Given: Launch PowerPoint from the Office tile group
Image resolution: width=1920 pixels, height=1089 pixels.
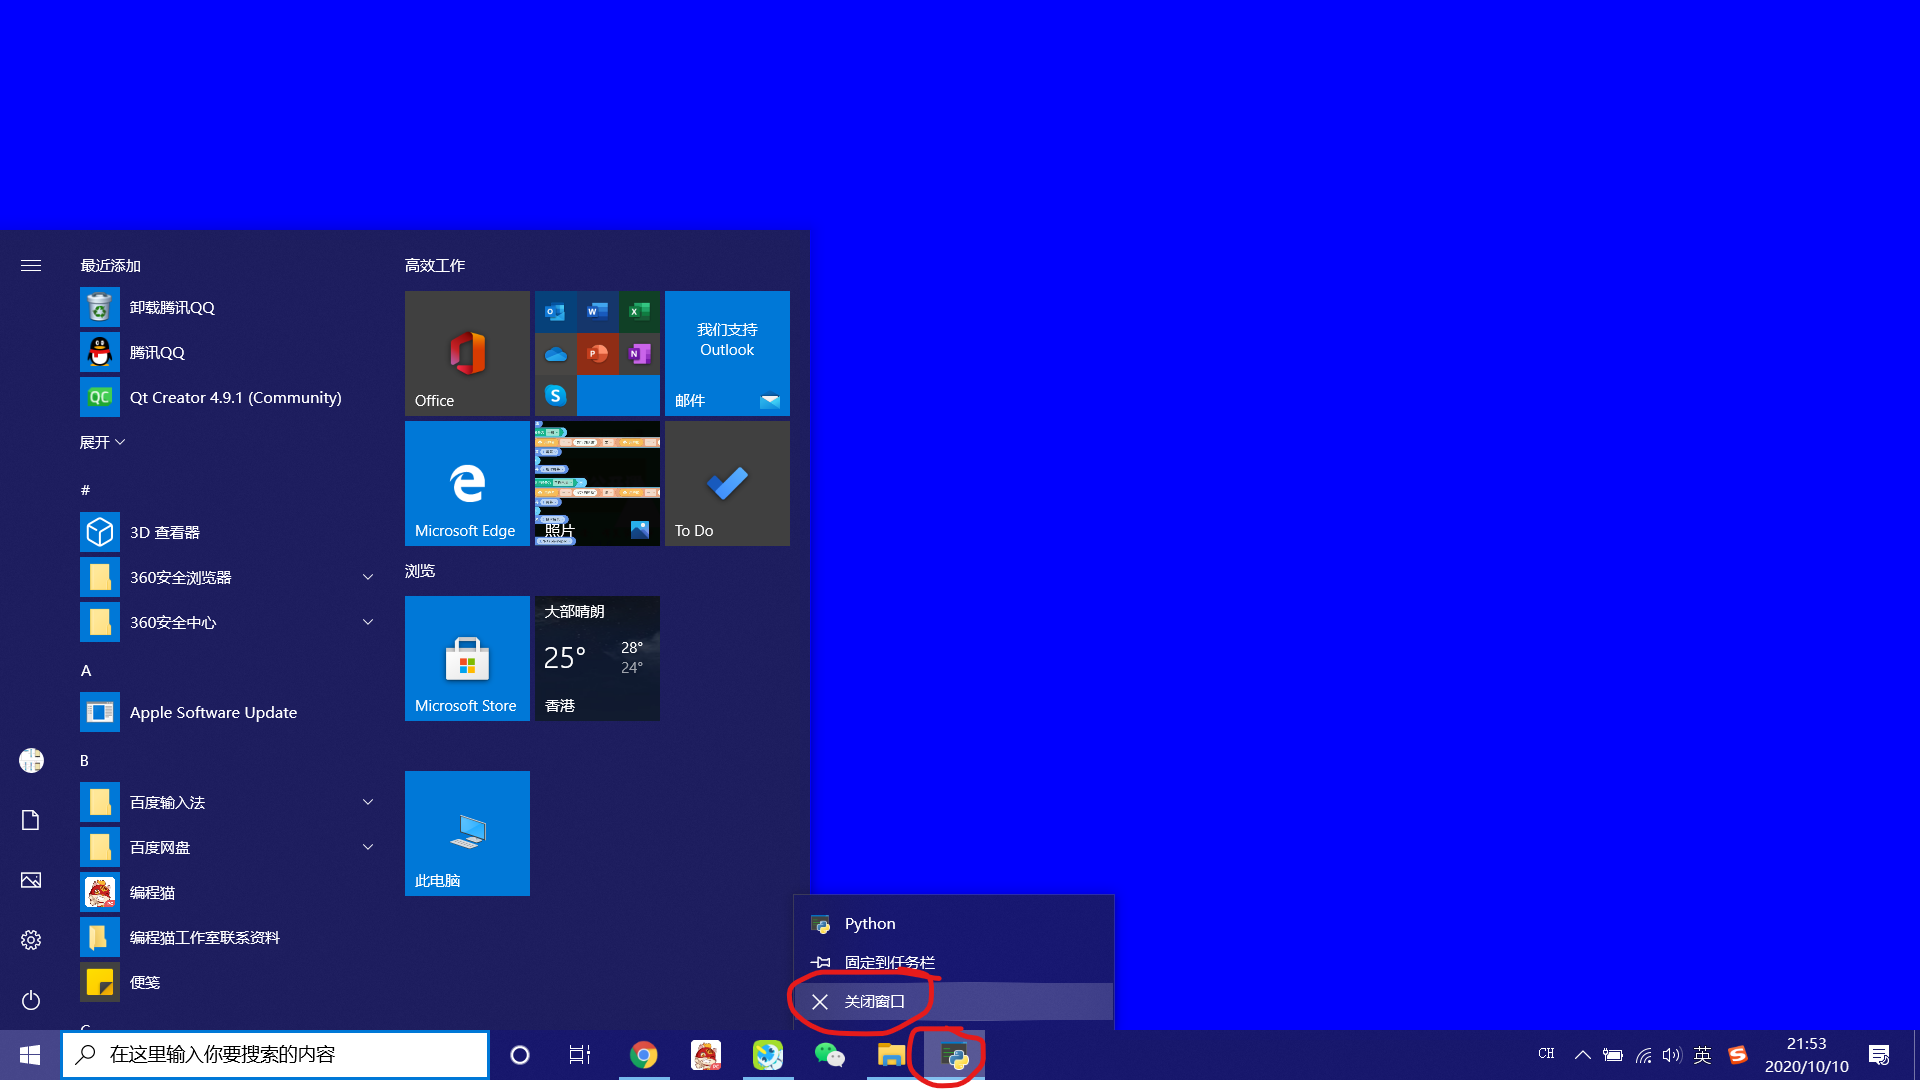Looking at the screenshot, I should [x=597, y=353].
